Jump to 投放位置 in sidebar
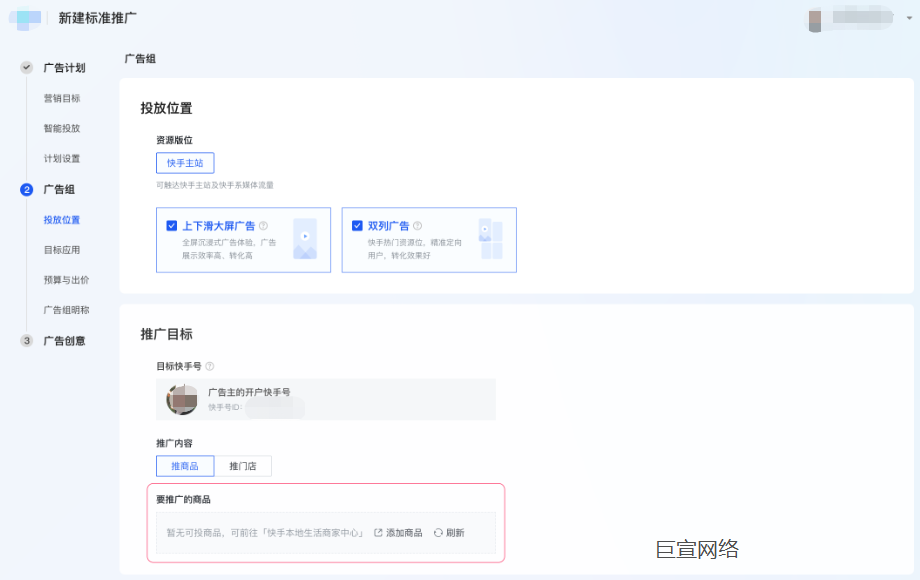Screen dimensions: 920x580 (x=62, y=220)
